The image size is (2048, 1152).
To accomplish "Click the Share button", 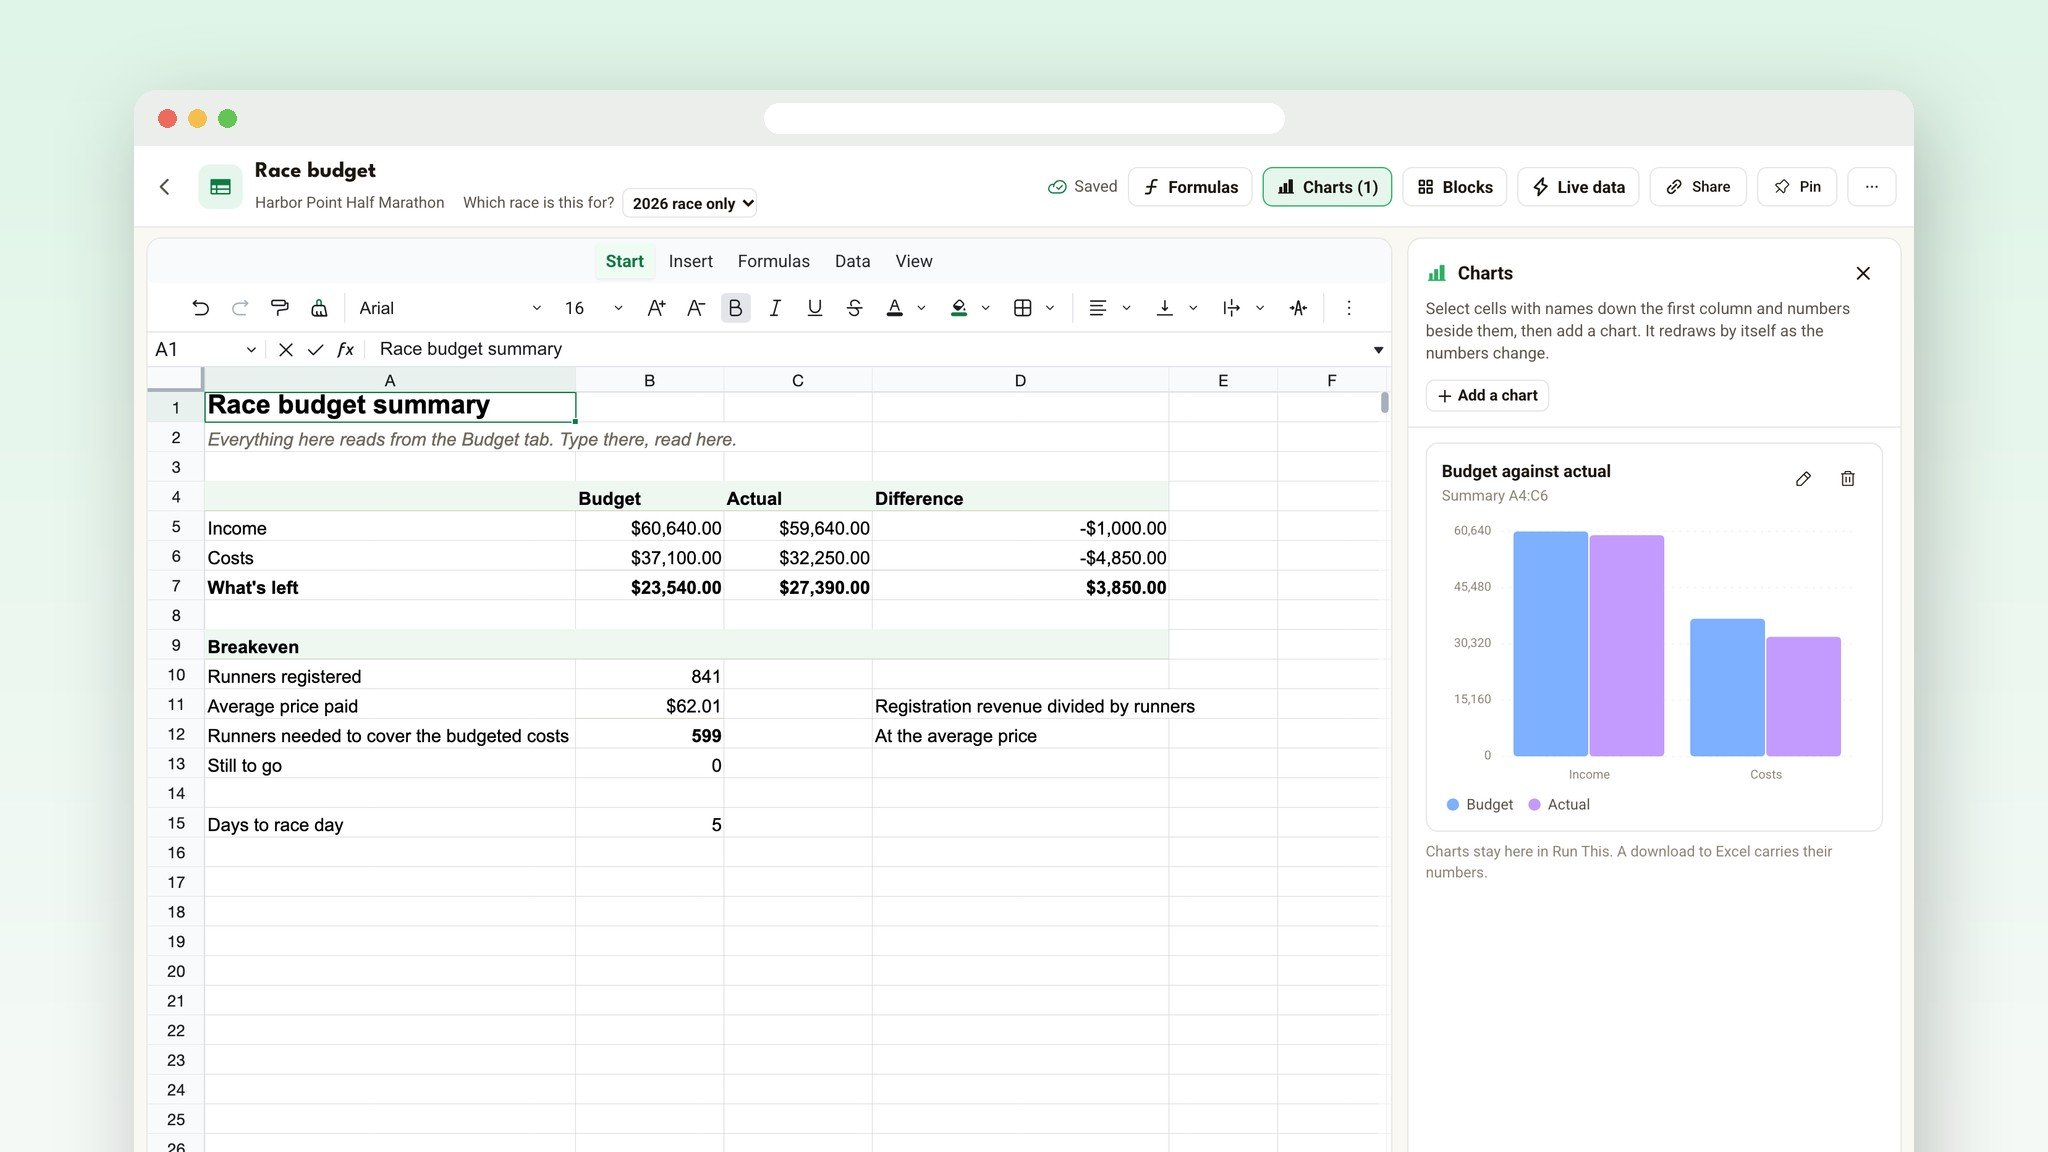I will tap(1698, 187).
